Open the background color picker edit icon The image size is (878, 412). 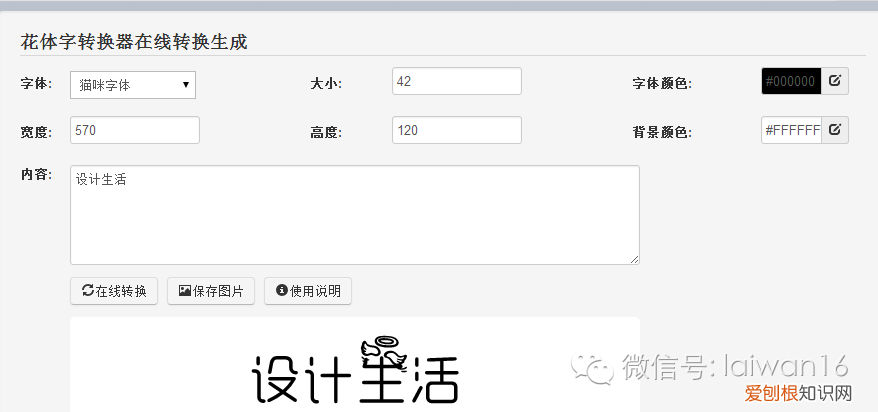pos(835,130)
